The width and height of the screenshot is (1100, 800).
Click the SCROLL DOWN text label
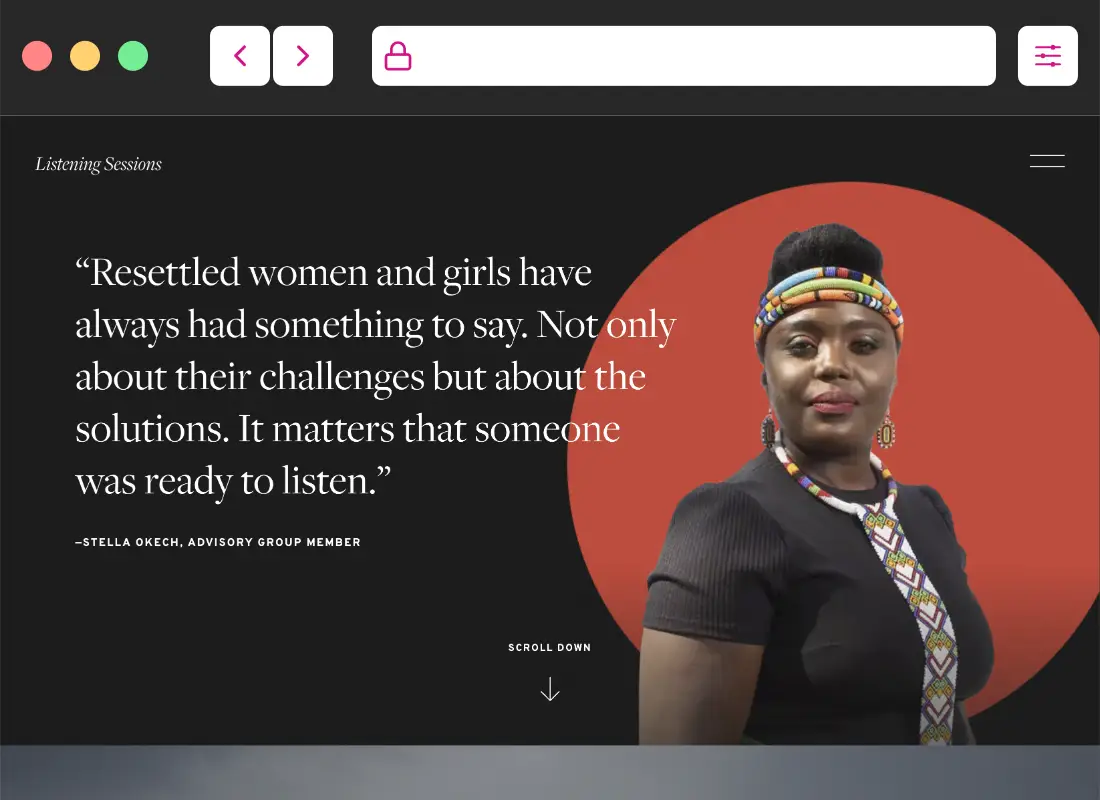click(549, 648)
